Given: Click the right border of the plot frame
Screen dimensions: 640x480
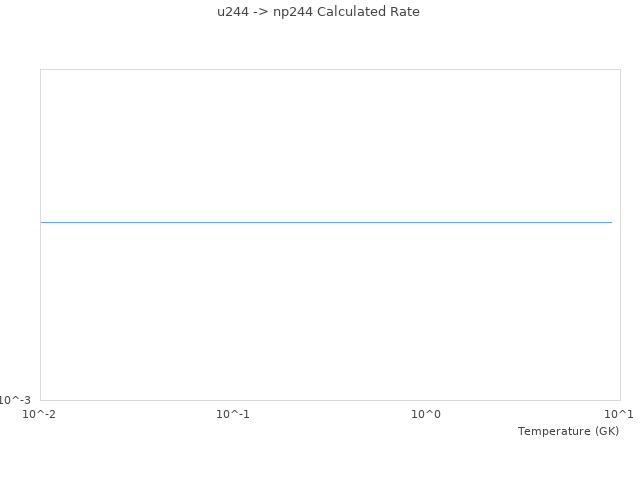Looking at the screenshot, I should click(620, 235).
